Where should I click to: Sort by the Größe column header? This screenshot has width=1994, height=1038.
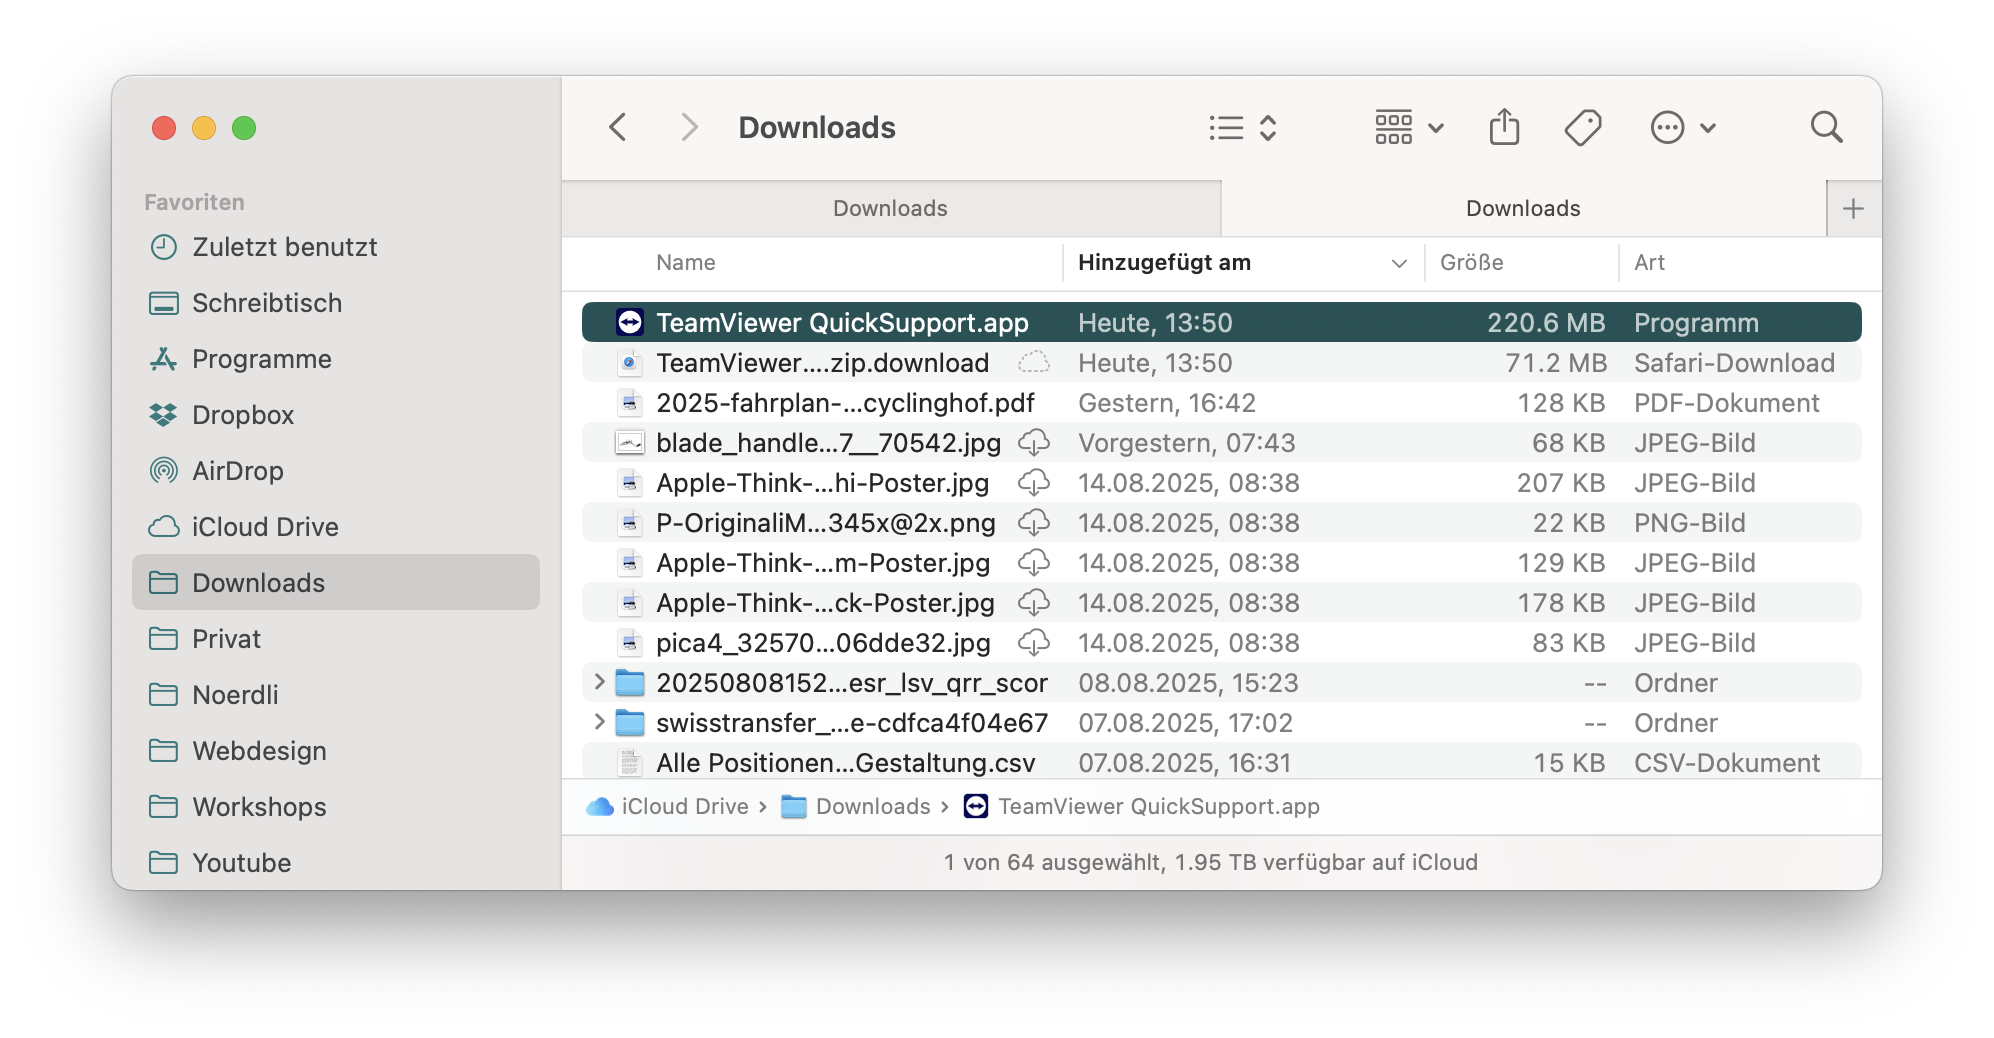1471,262
